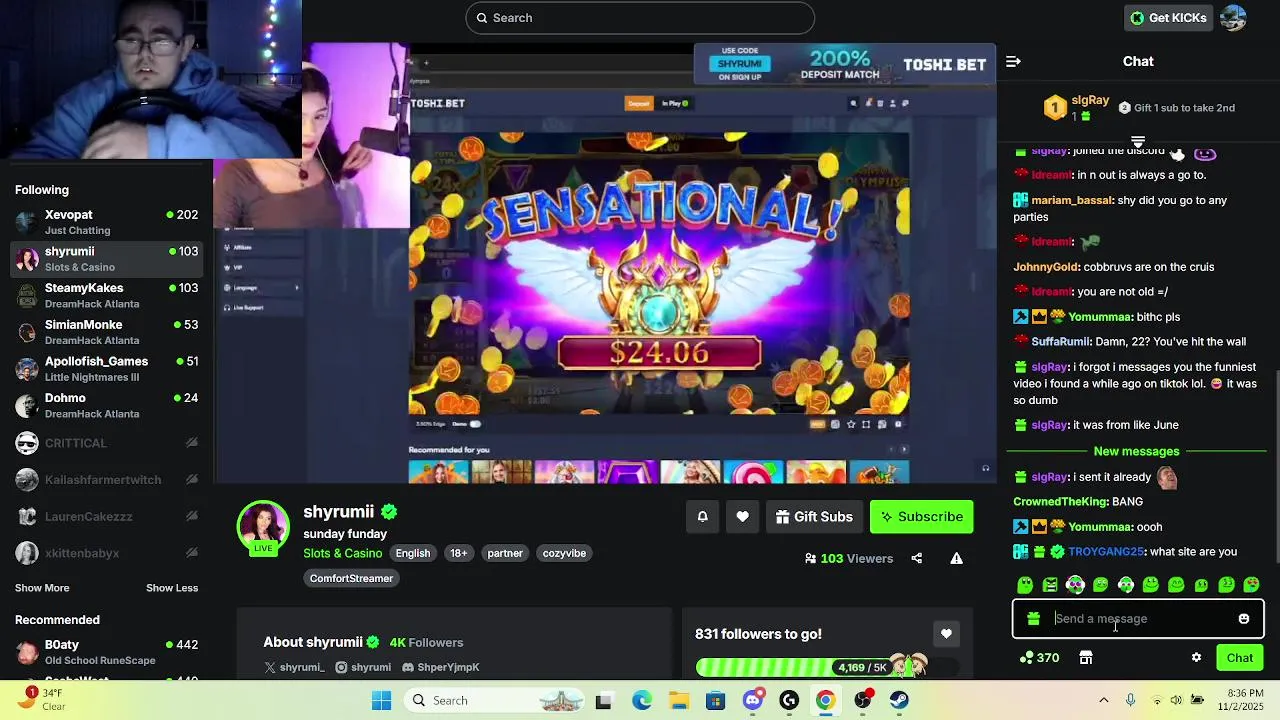The height and width of the screenshot is (720, 1280).
Task: Open the chat settings gear
Action: tap(1196, 658)
